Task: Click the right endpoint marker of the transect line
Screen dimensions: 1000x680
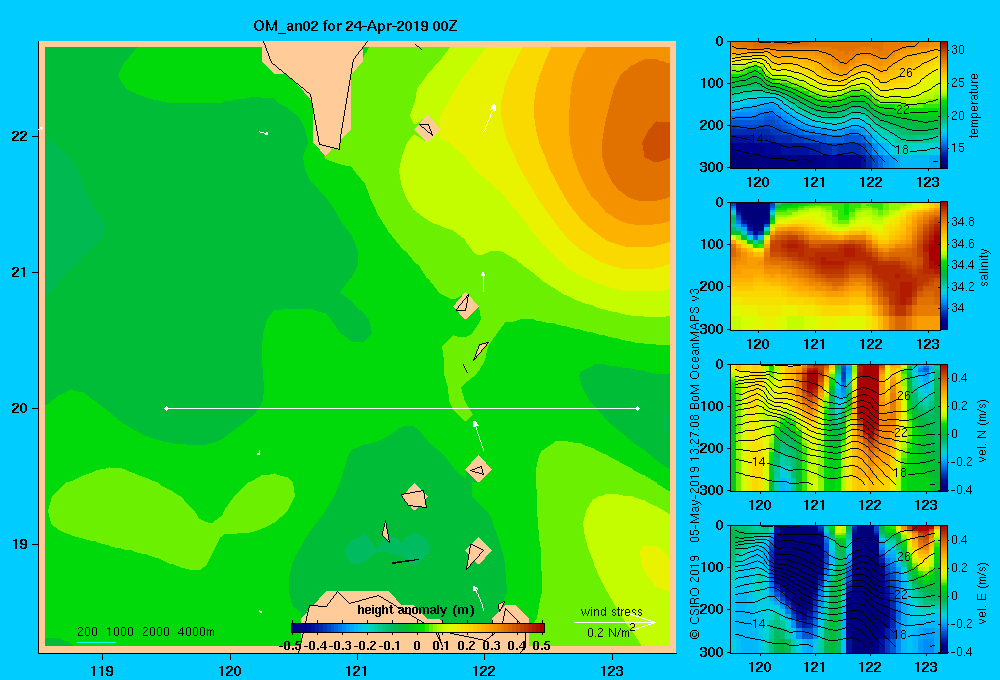Action: tap(637, 408)
